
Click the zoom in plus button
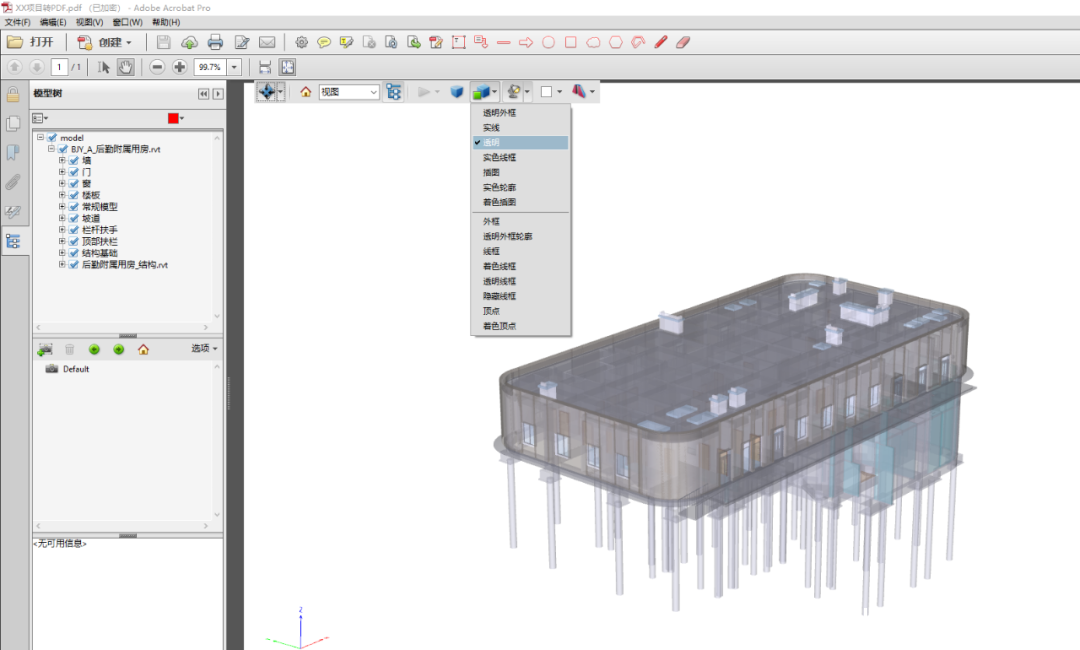tap(180, 67)
